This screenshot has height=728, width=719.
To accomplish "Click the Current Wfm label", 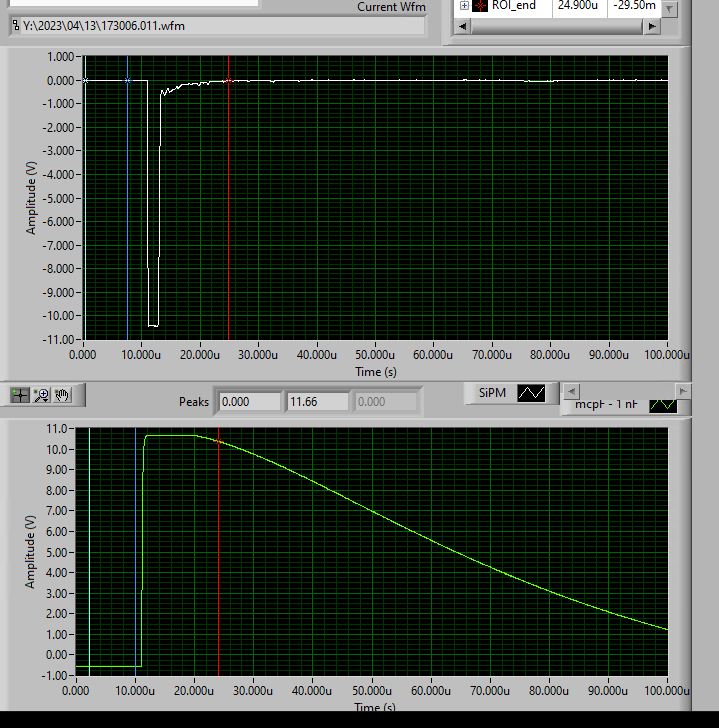I will (391, 7).
